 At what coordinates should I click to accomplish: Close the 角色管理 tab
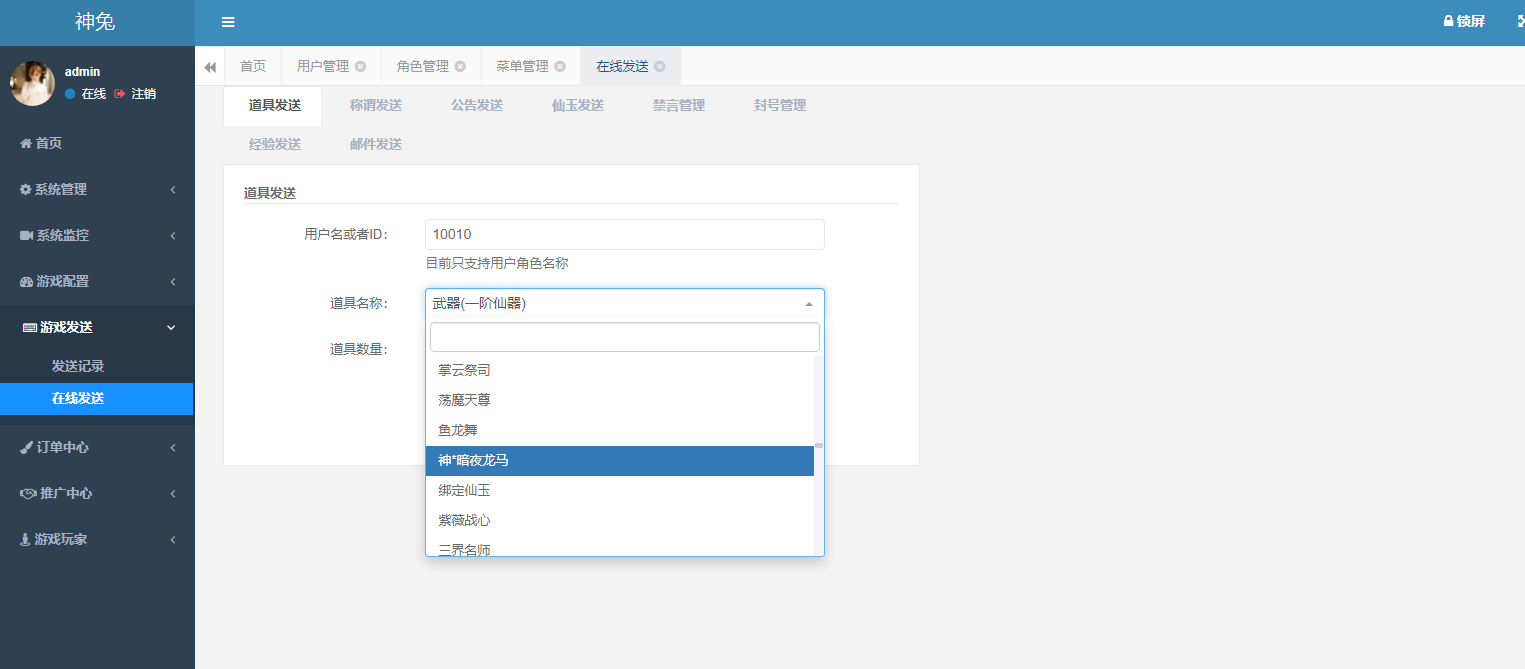(x=460, y=67)
